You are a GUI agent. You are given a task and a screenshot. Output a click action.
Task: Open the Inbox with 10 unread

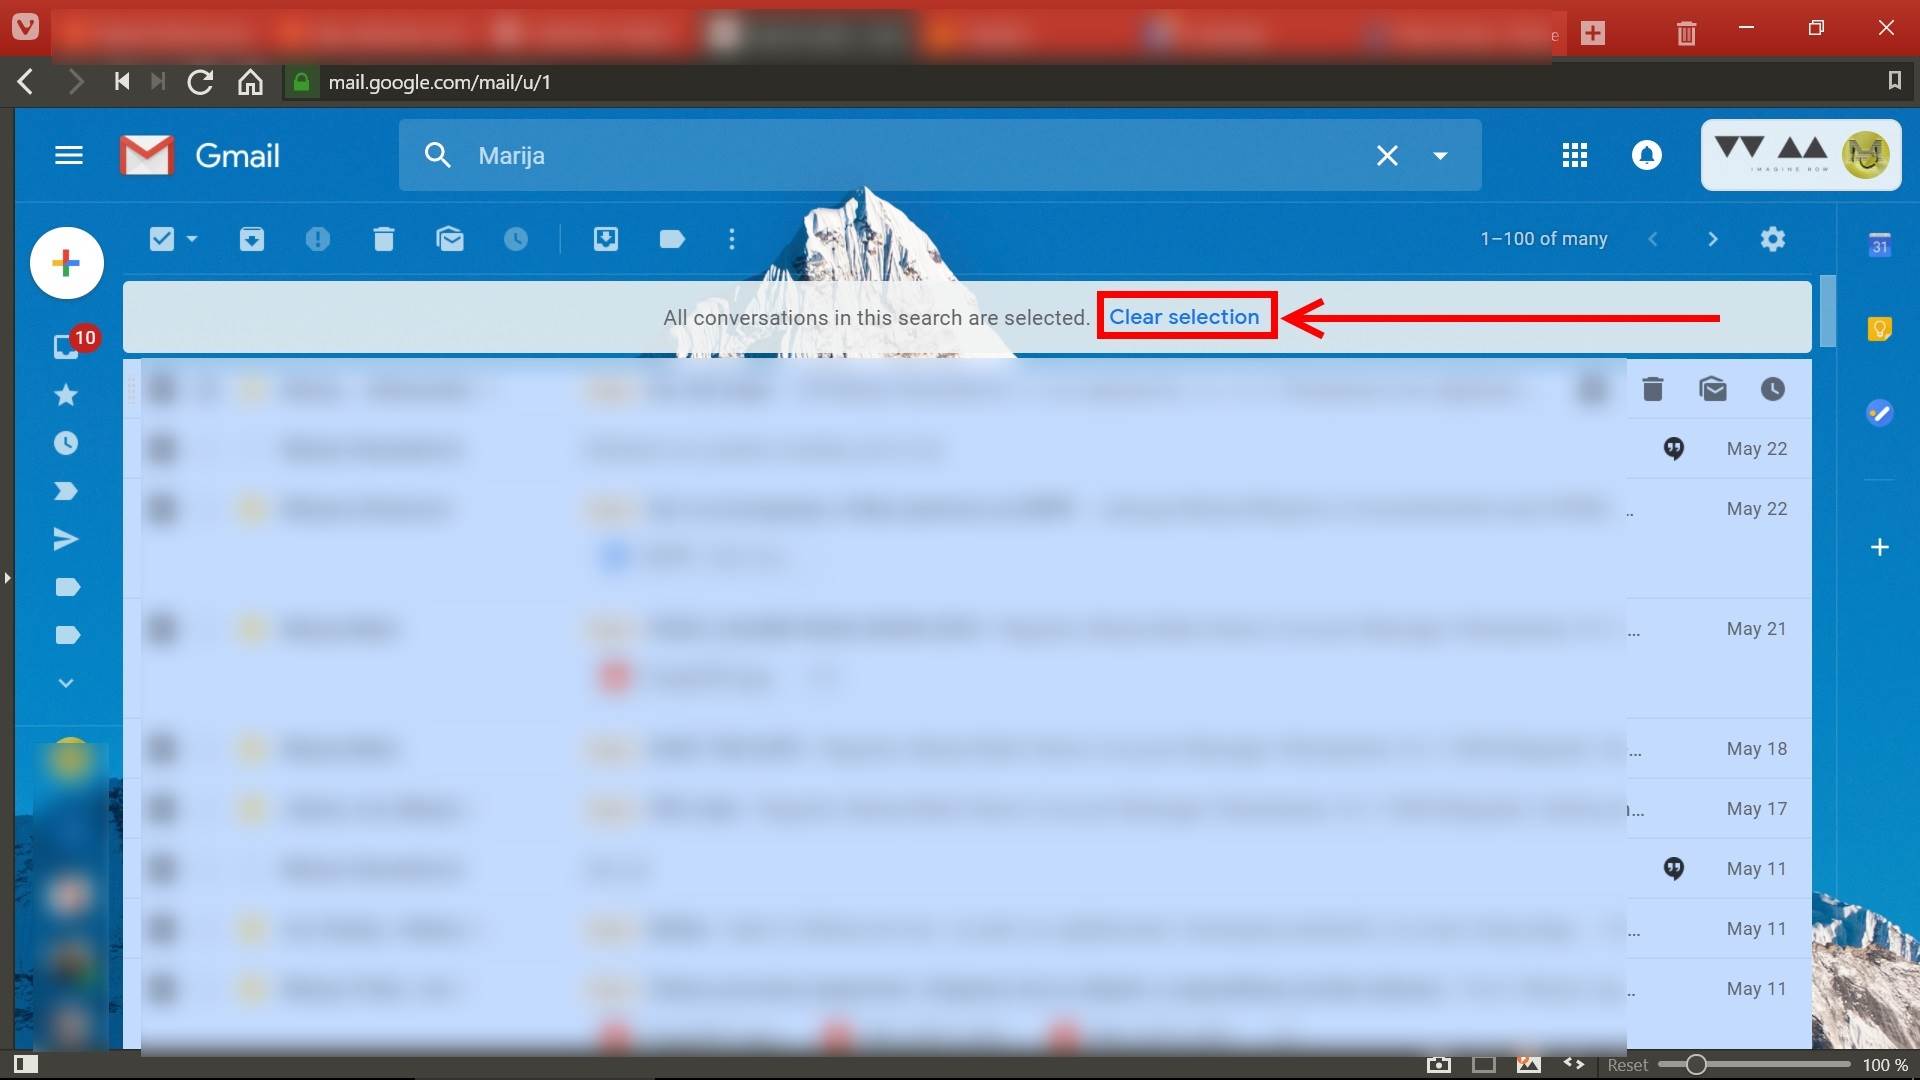point(66,346)
